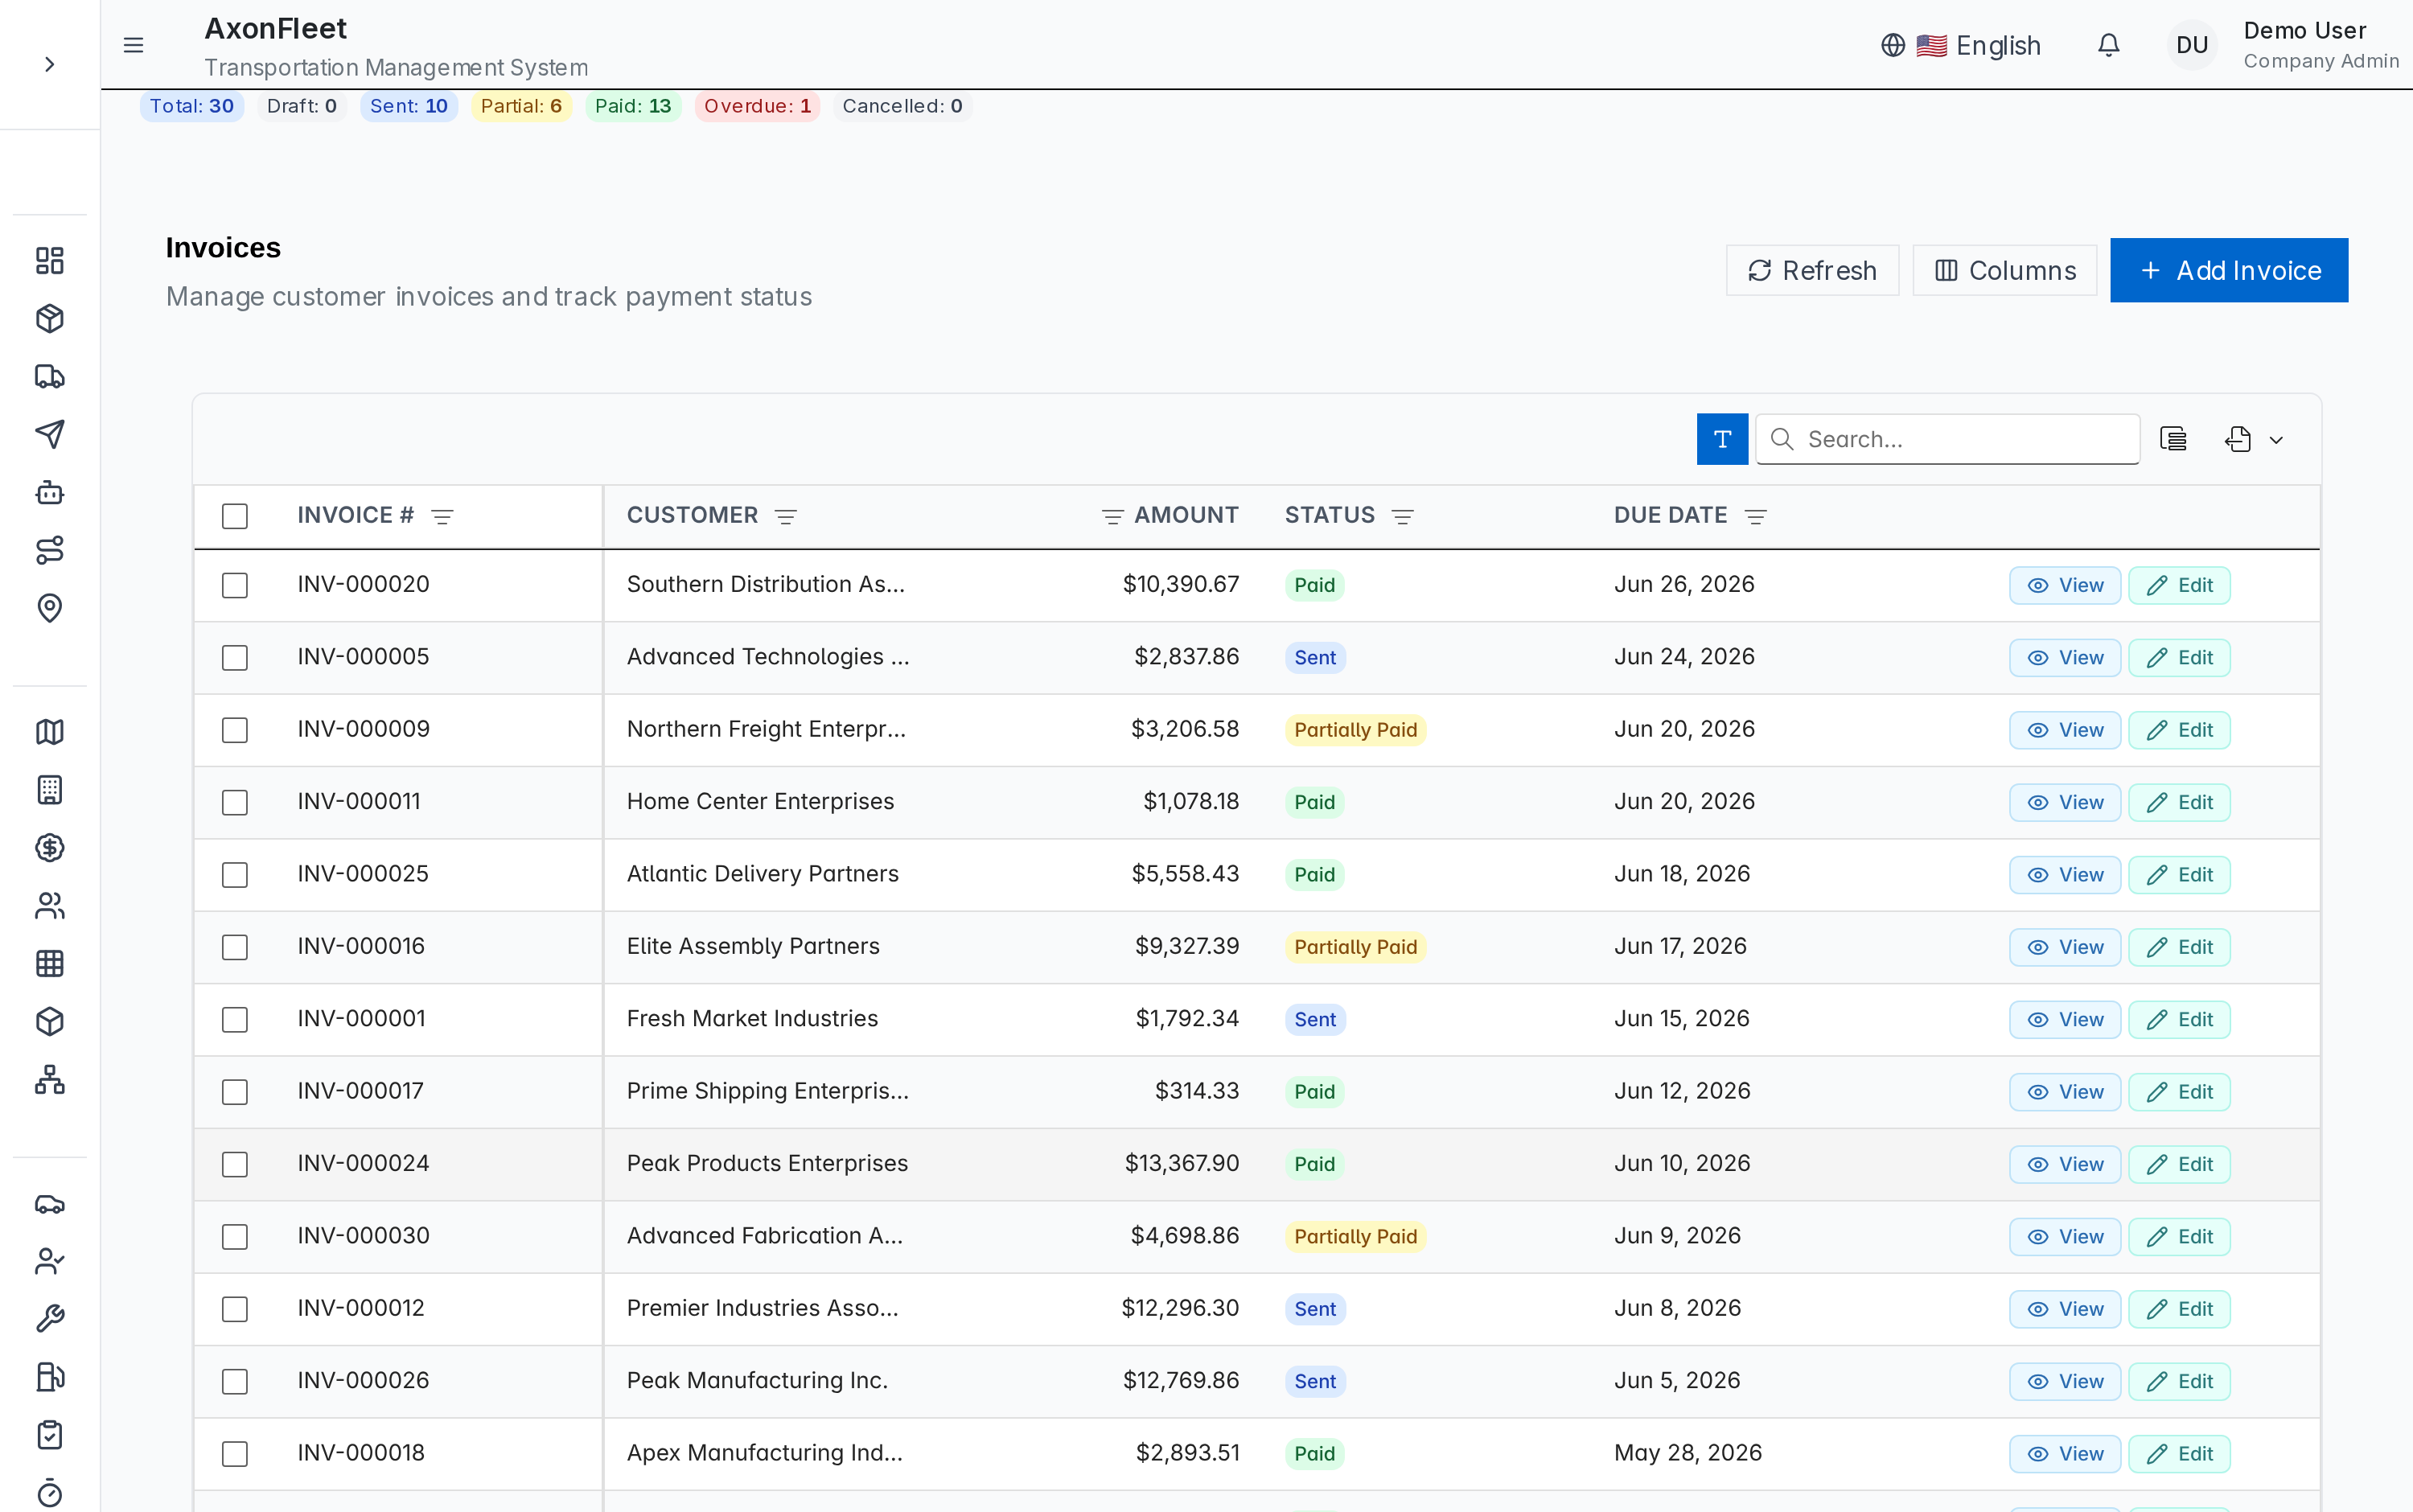The image size is (2413, 1512).
Task: Click Add Invoice
Action: click(x=2229, y=270)
